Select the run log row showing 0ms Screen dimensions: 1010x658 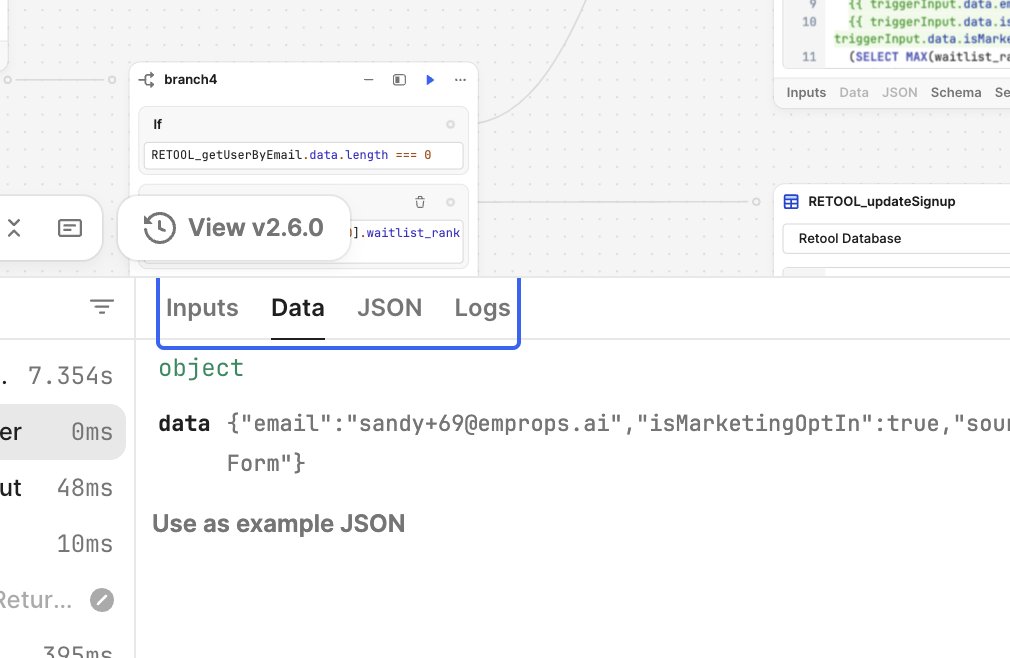[63, 432]
